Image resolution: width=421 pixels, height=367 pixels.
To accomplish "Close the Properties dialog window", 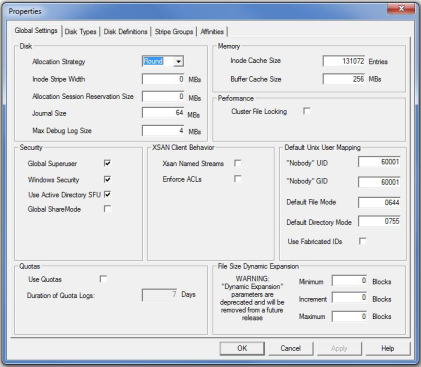I will (x=401, y=9).
